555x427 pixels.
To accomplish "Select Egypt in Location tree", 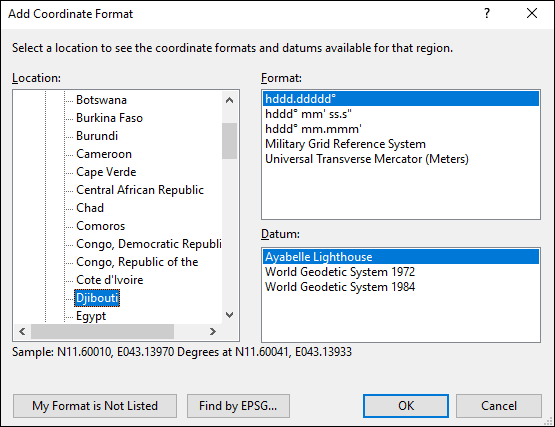I will pyautogui.click(x=91, y=316).
